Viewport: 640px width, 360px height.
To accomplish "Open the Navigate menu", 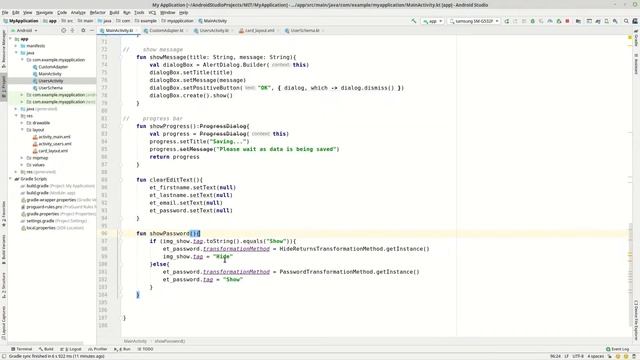I will 44,13.
